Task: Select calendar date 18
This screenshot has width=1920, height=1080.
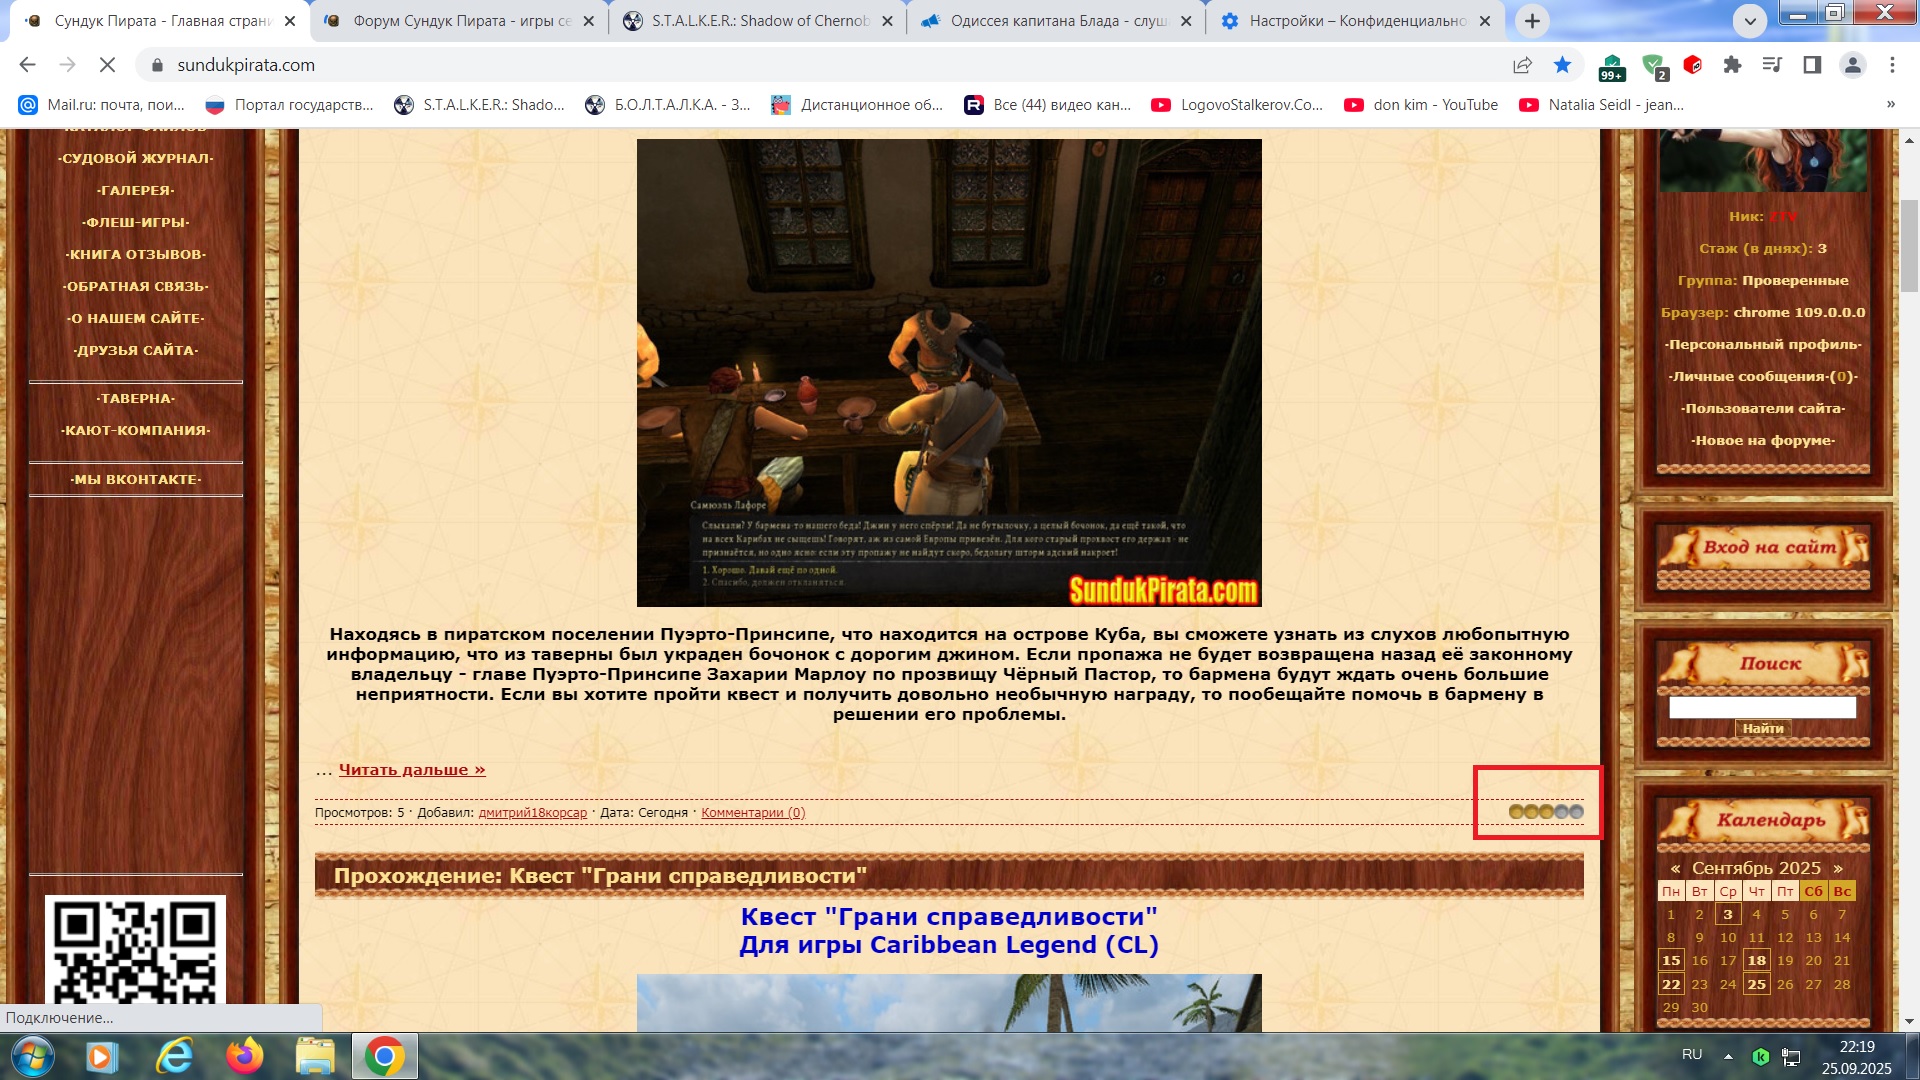Action: (1756, 960)
